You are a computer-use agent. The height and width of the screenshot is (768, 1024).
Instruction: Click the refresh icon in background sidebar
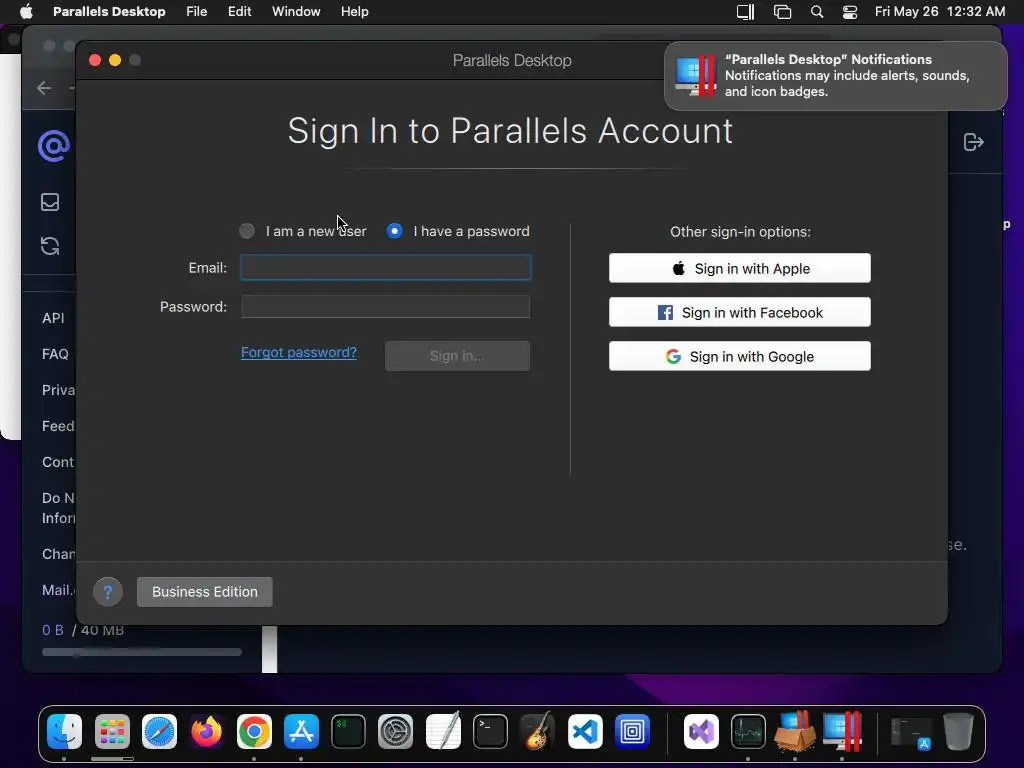point(50,246)
